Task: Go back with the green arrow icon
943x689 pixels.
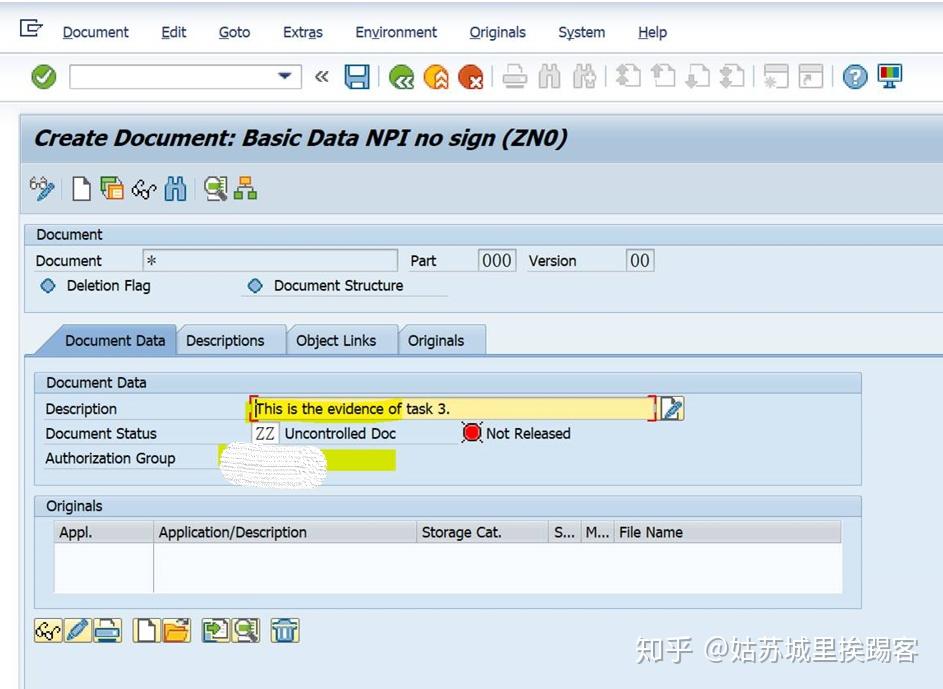Action: point(401,78)
